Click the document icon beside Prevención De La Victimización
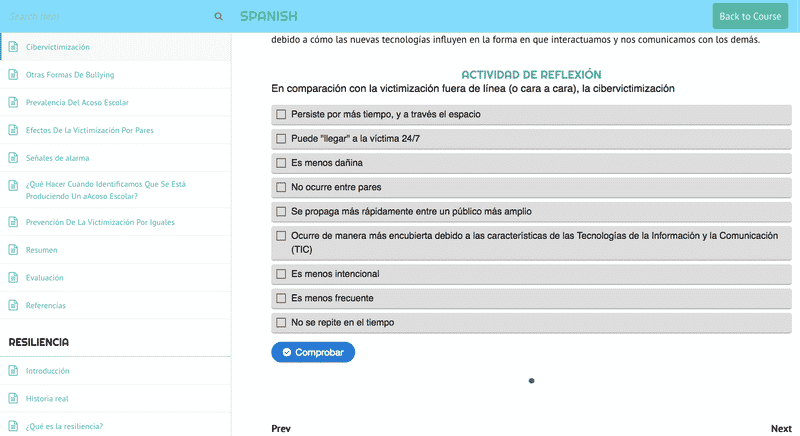Image resolution: width=800 pixels, height=436 pixels. pos(13,222)
